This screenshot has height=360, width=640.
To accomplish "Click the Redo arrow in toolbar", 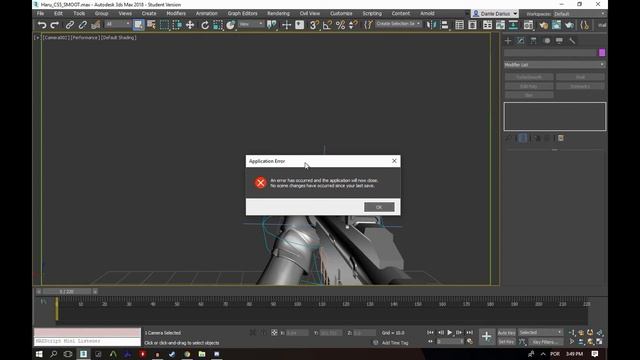I will click(x=55, y=25).
